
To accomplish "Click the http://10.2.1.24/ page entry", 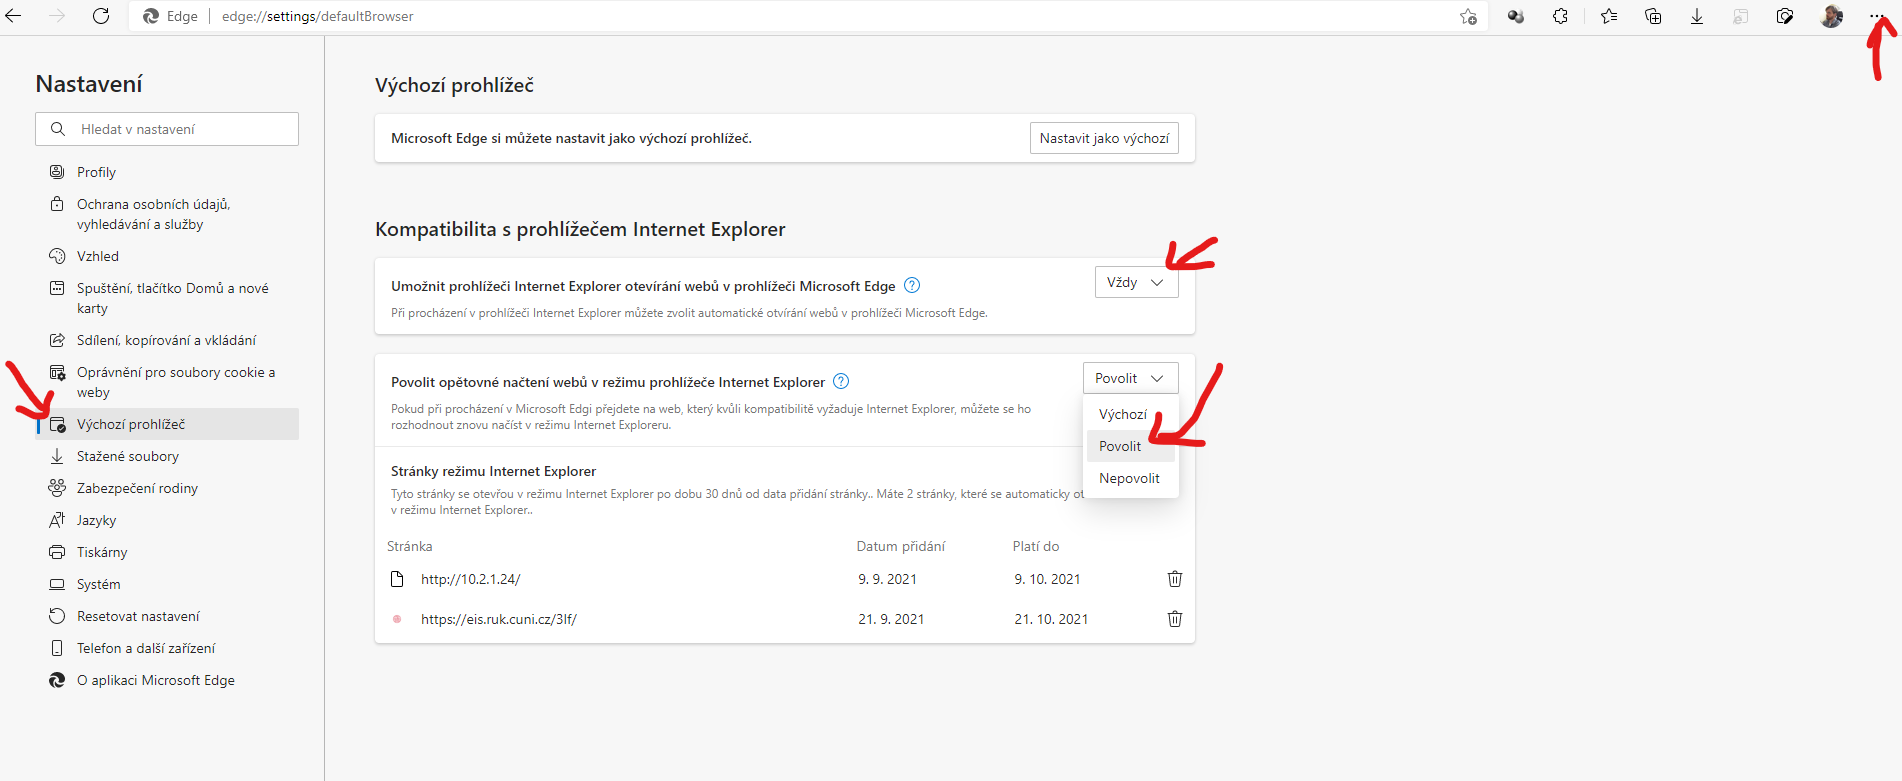I will (470, 579).
